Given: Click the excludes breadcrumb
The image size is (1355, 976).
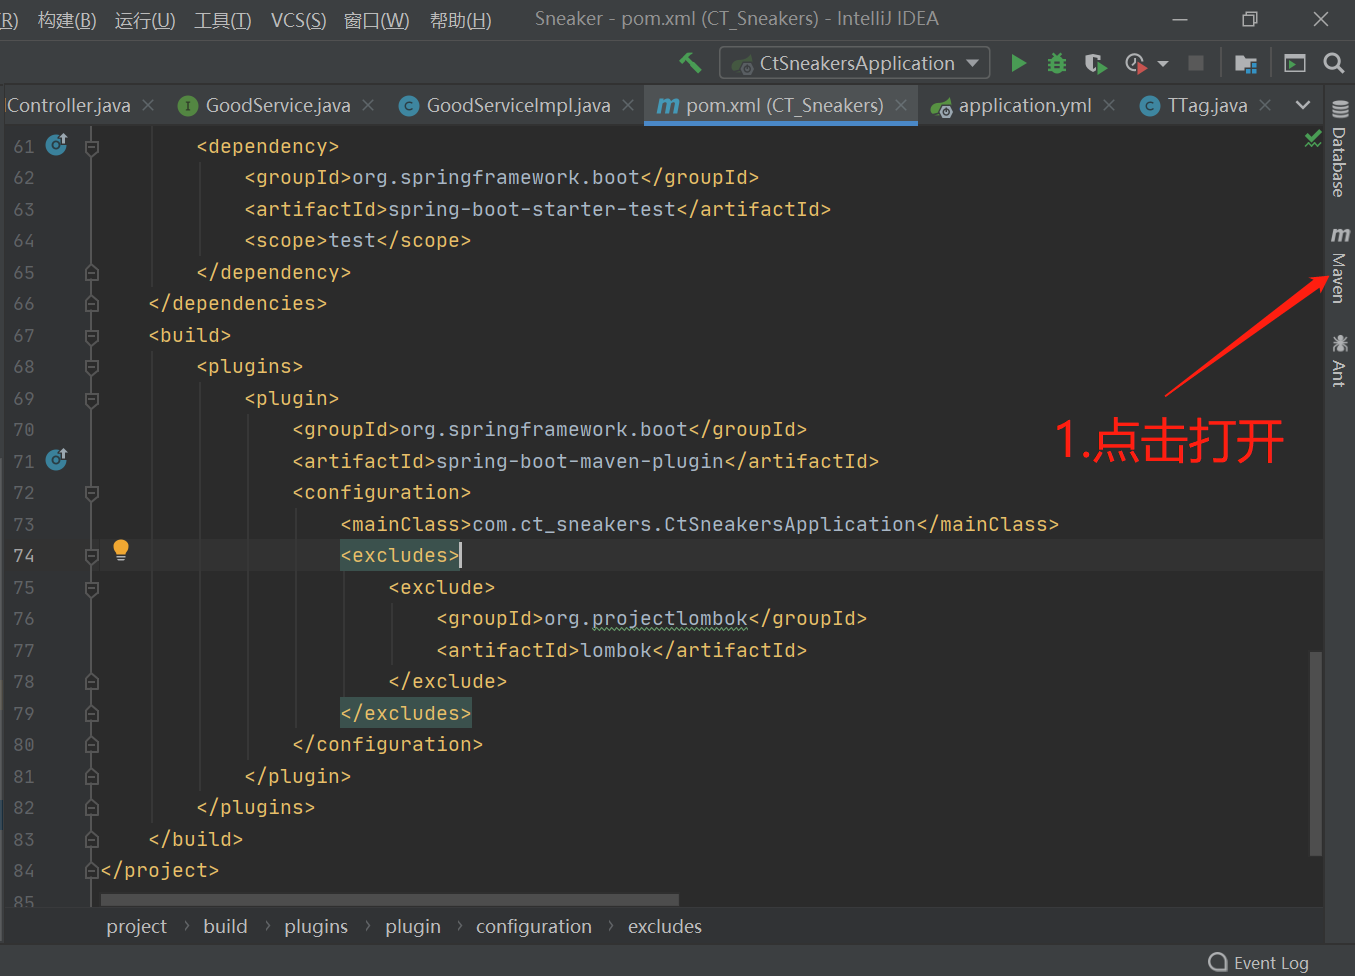Looking at the screenshot, I should (x=665, y=927).
